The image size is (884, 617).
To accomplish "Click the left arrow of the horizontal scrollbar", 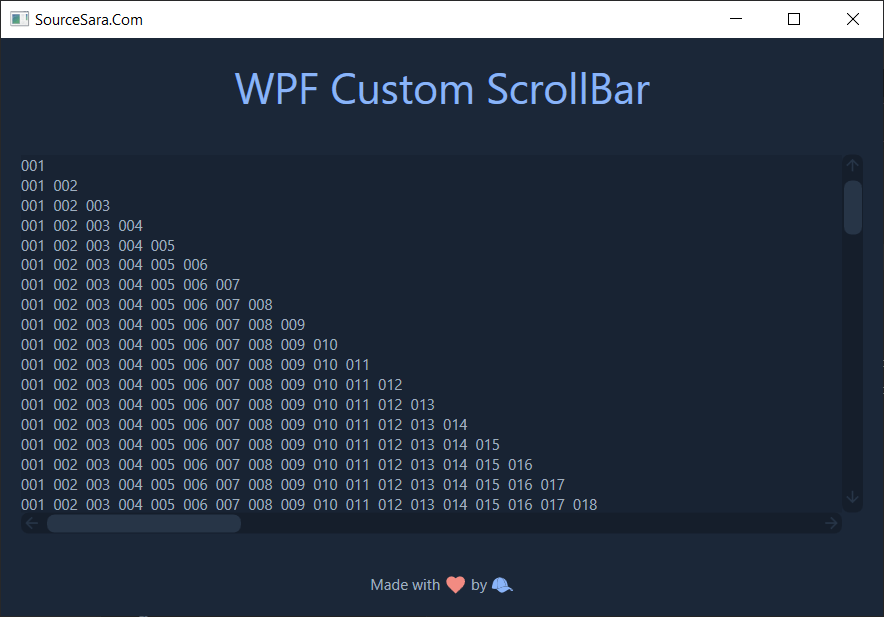I will pyautogui.click(x=31, y=522).
